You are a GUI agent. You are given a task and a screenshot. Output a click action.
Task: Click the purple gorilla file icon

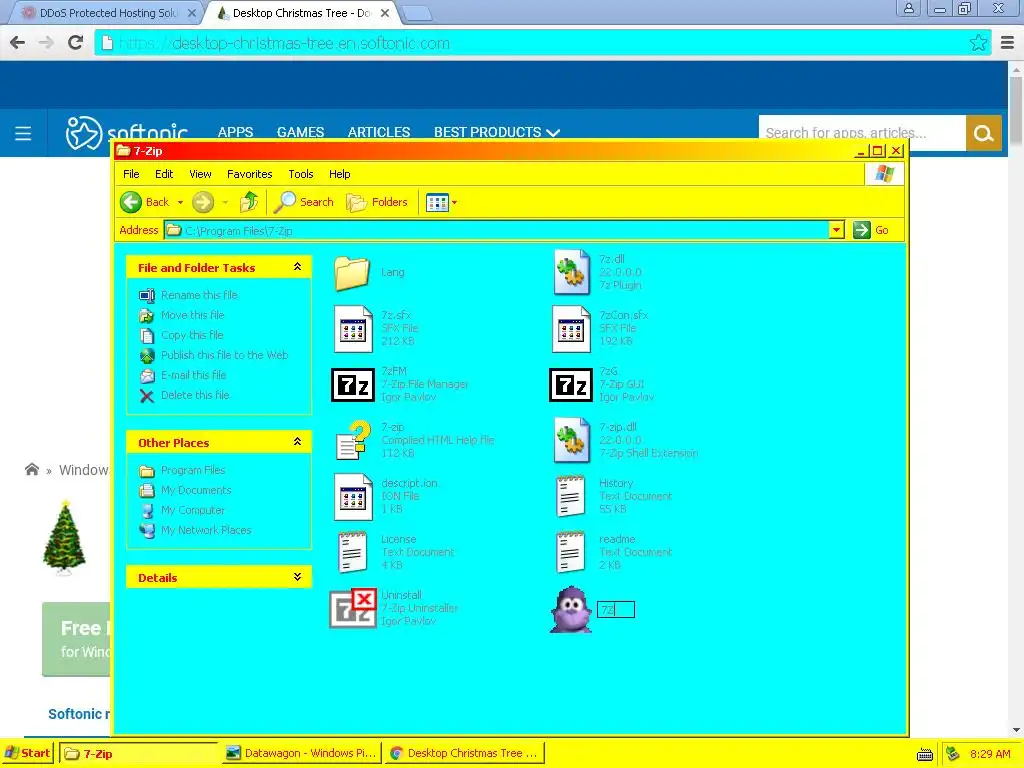(571, 609)
